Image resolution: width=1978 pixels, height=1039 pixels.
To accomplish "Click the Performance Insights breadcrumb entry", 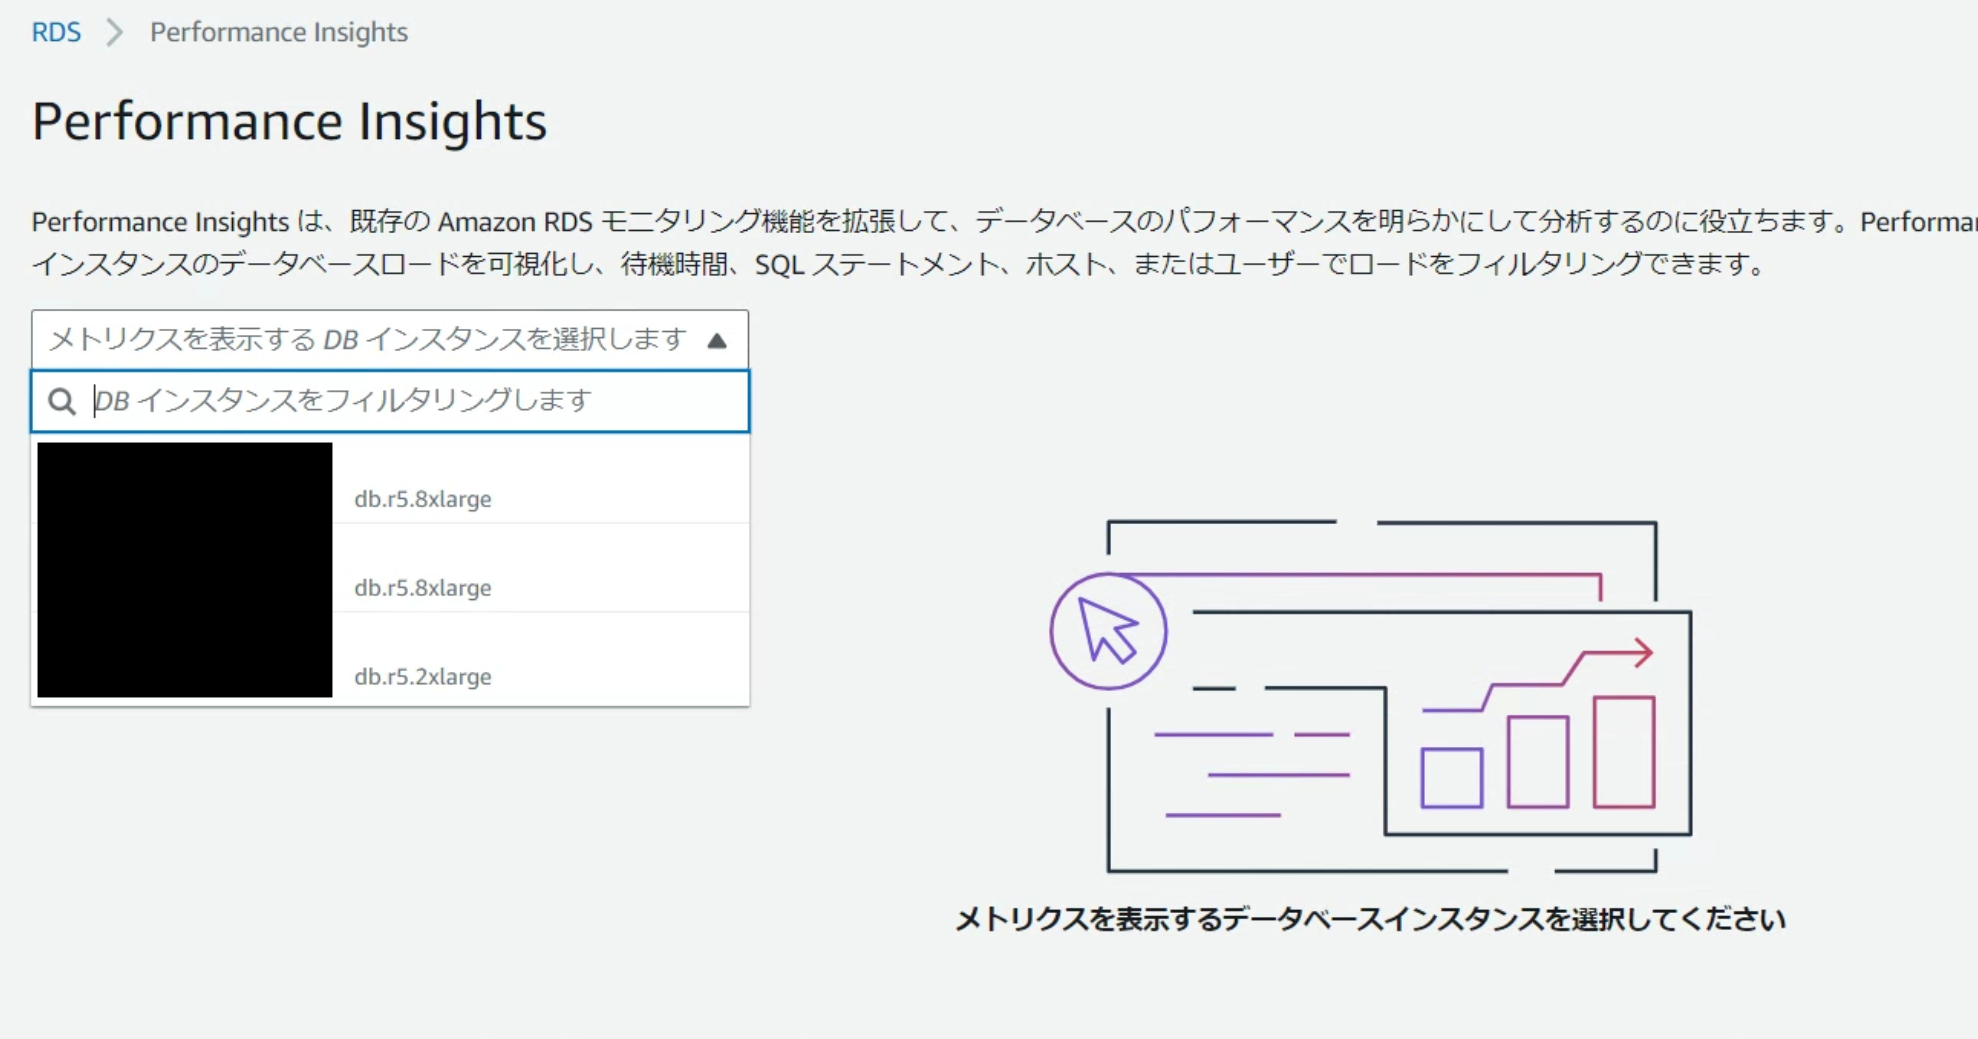I will click(x=279, y=31).
